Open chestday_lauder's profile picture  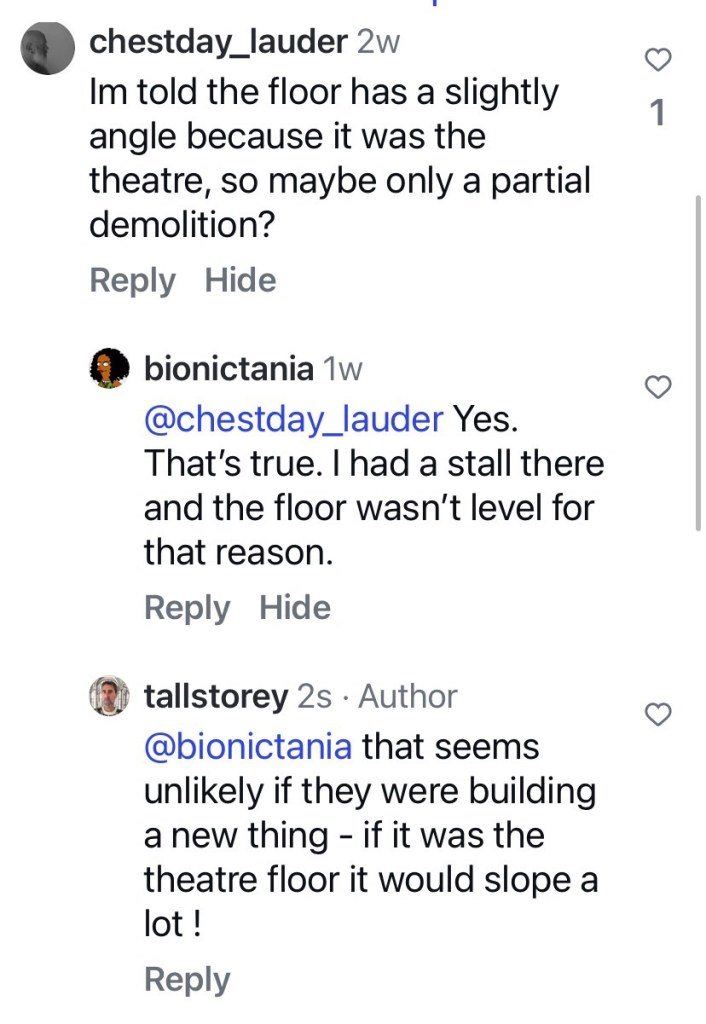coord(47,46)
